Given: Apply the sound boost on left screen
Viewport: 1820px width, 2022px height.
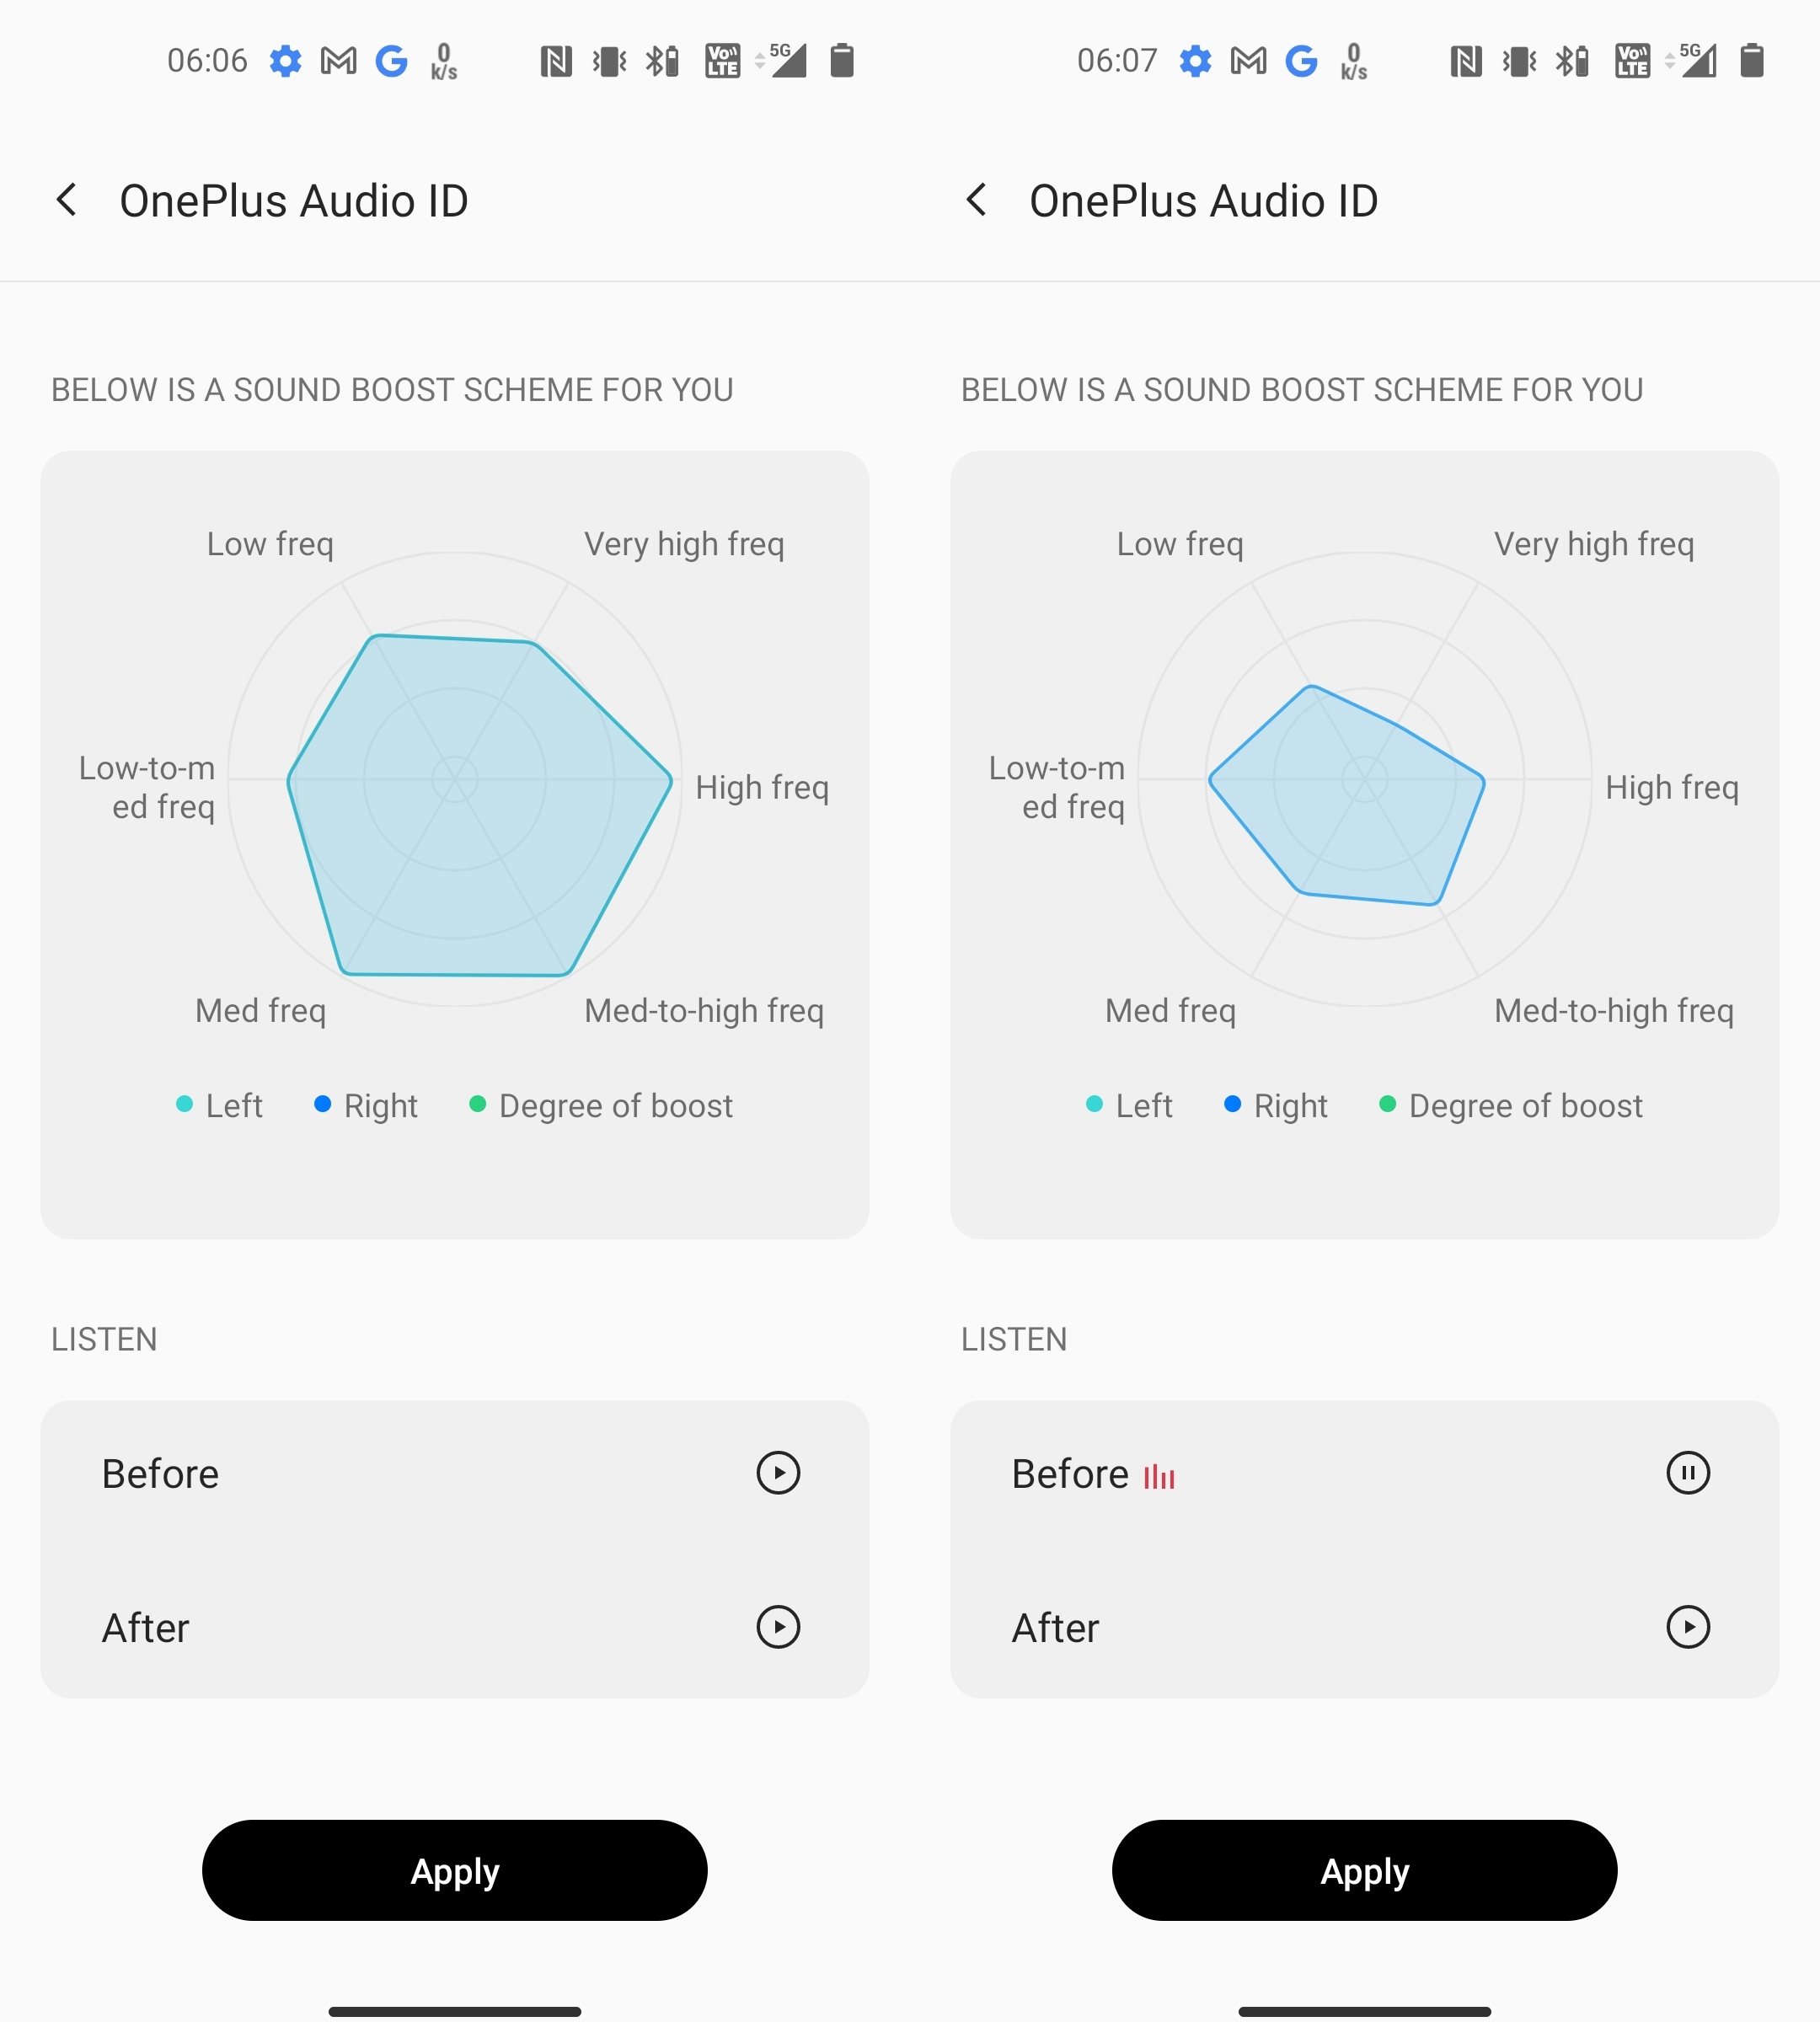Looking at the screenshot, I should [x=455, y=1870].
